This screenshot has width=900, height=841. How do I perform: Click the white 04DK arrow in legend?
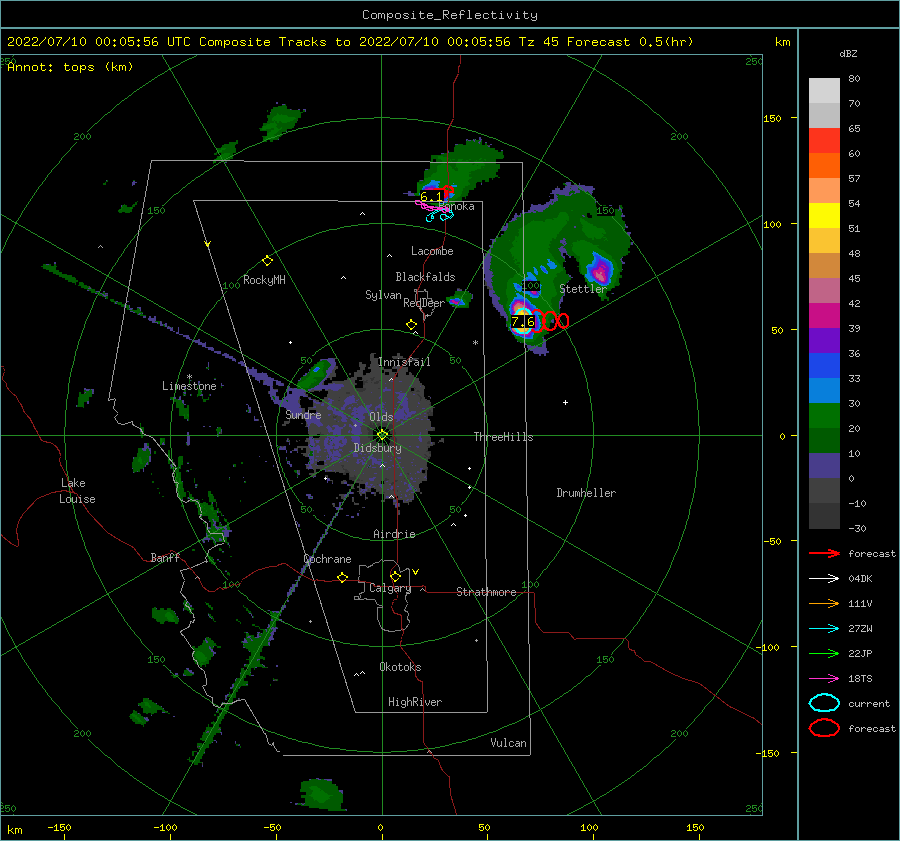point(824,579)
